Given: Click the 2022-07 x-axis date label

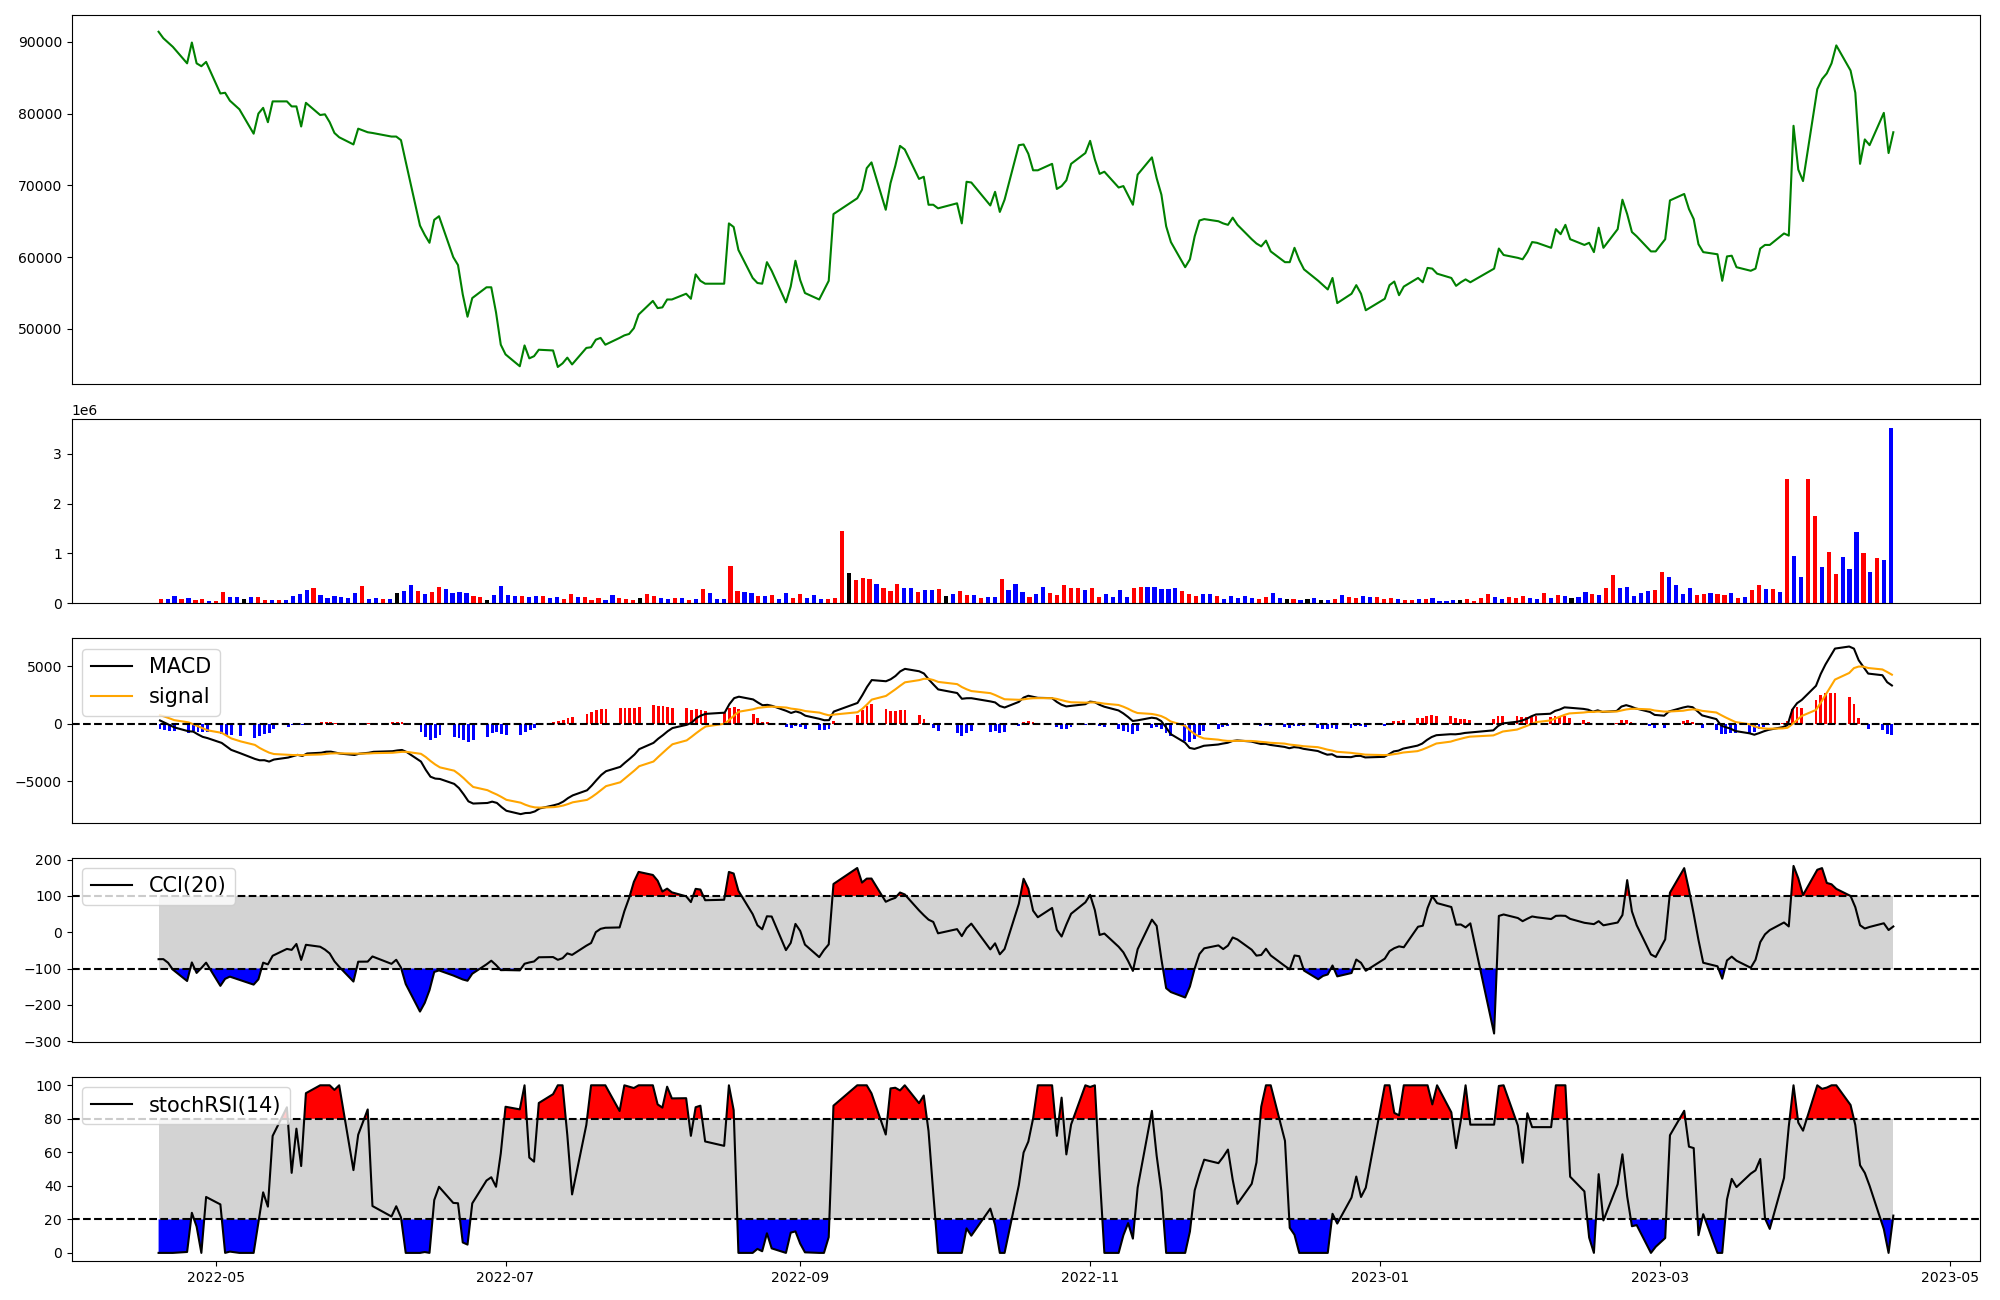Looking at the screenshot, I should coord(506,1277).
